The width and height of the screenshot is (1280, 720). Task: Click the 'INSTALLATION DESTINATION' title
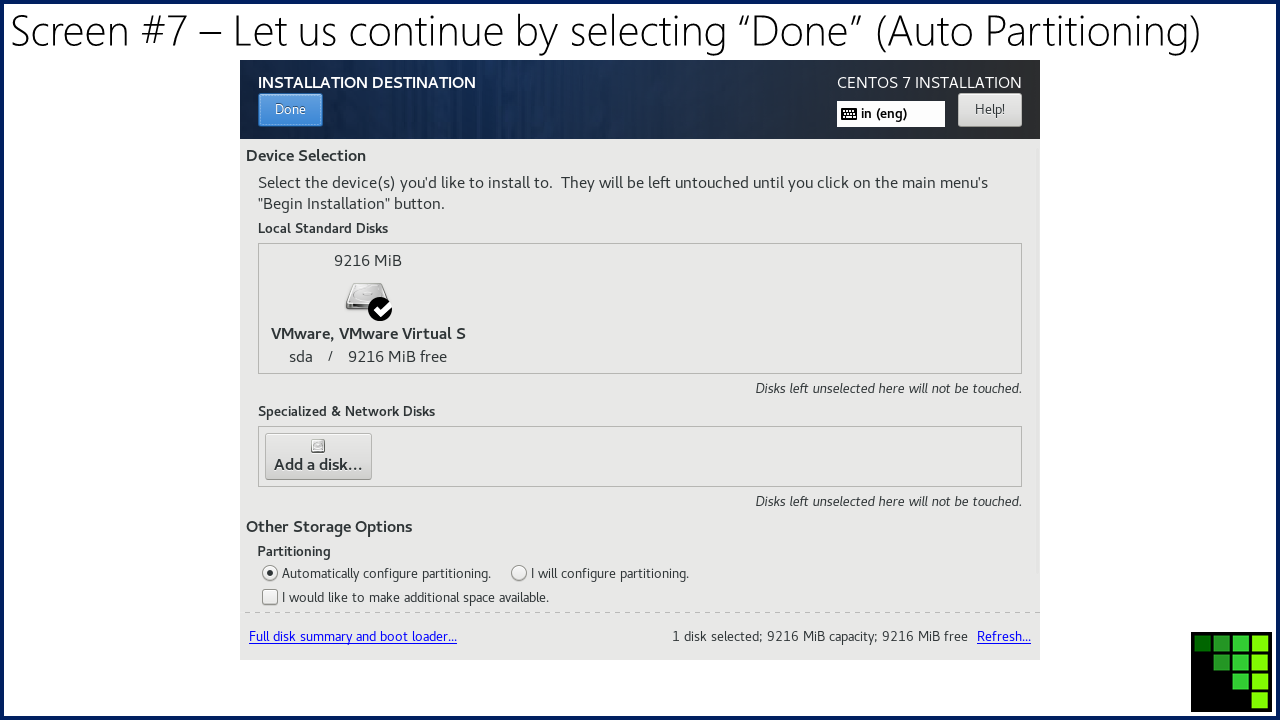point(367,83)
